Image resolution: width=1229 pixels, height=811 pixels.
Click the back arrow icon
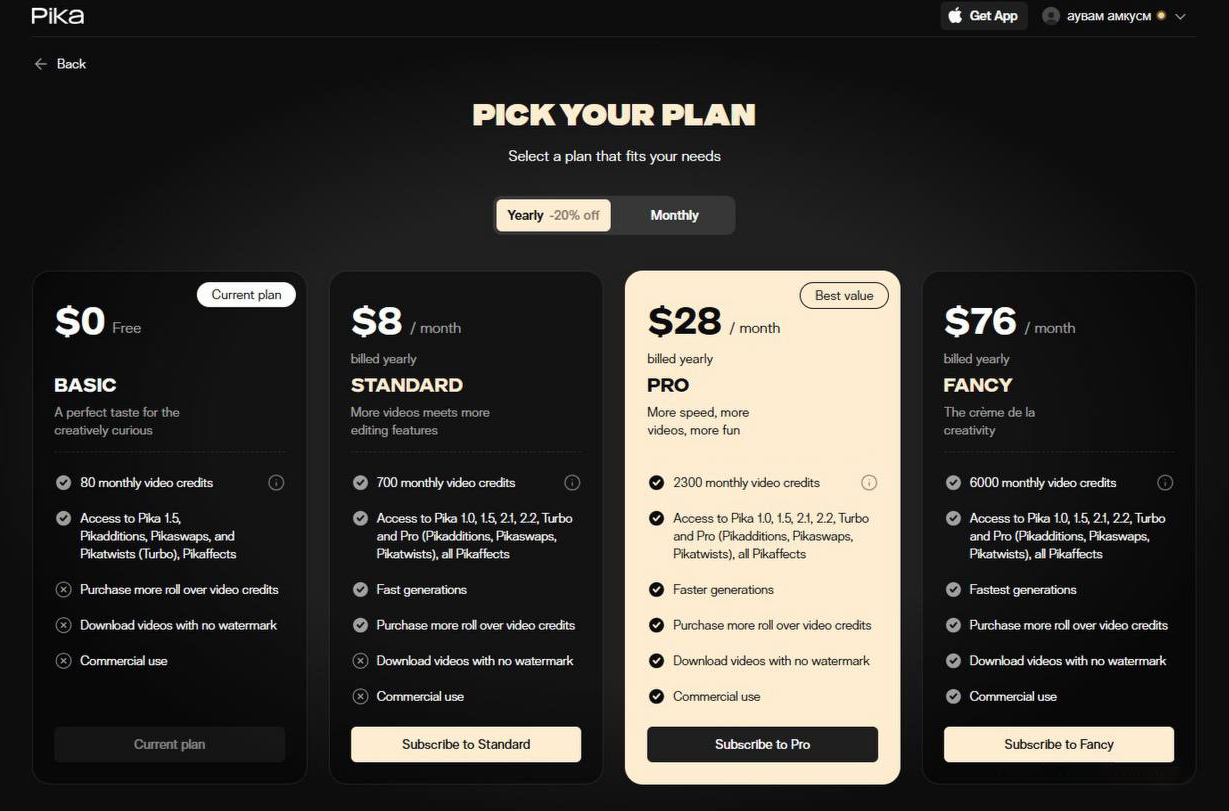[41, 64]
